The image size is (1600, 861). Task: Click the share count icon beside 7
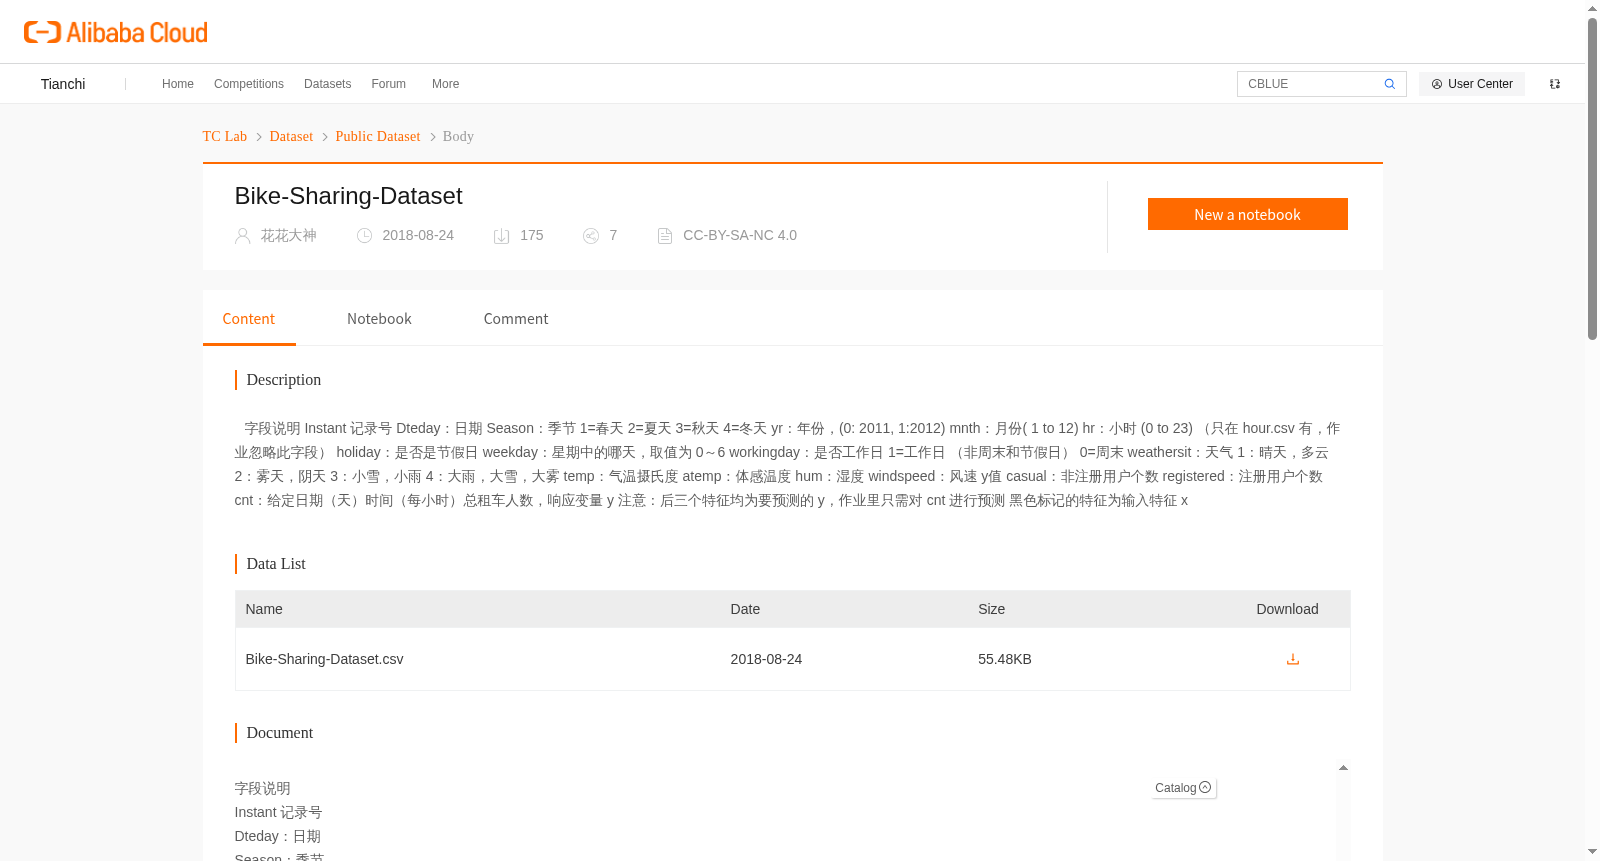click(591, 236)
